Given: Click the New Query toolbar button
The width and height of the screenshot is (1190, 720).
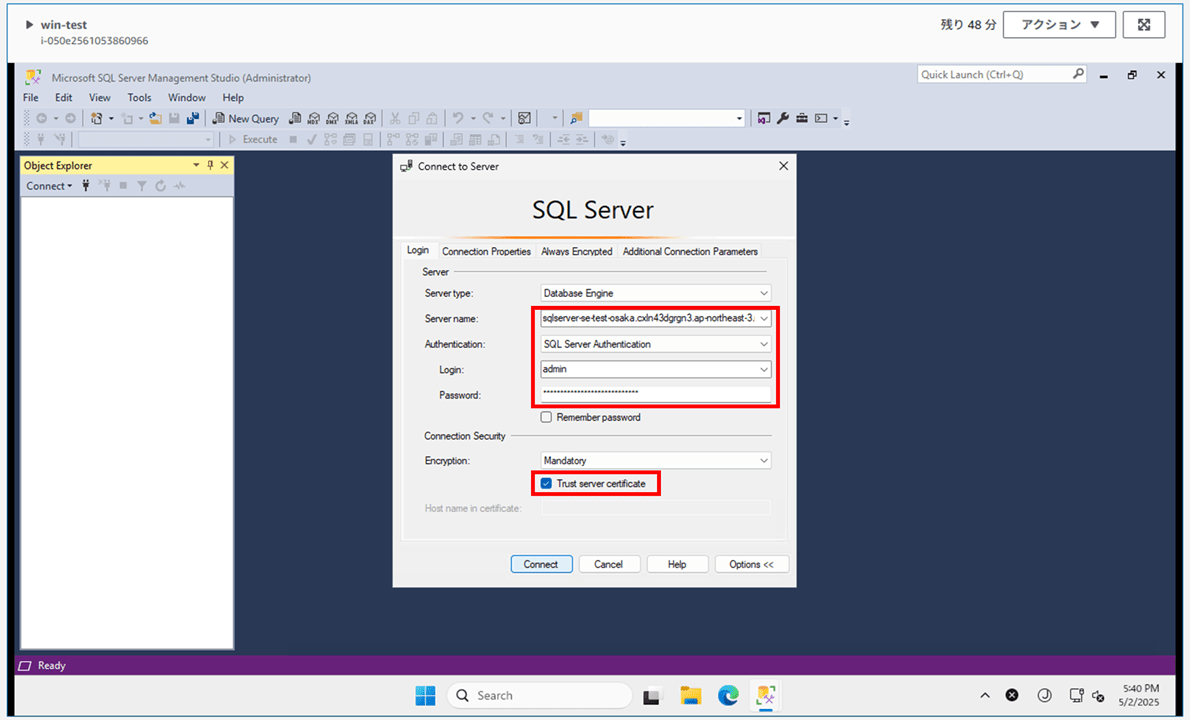Looking at the screenshot, I should pyautogui.click(x=246, y=118).
